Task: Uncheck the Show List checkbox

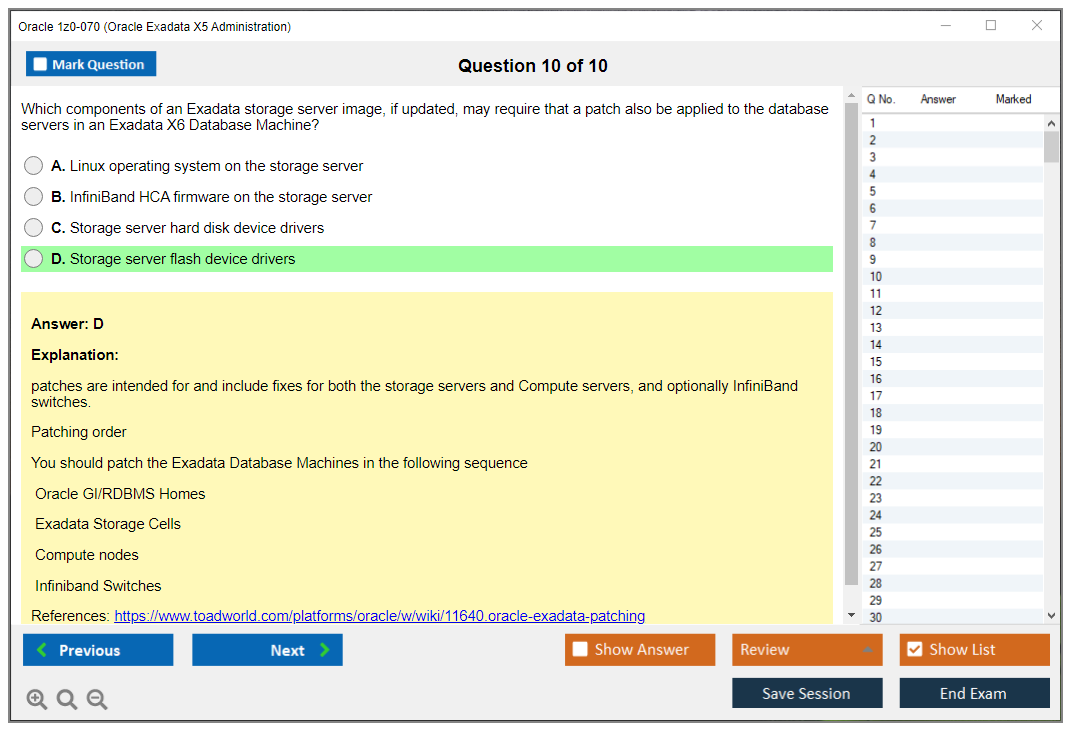Action: click(x=914, y=650)
